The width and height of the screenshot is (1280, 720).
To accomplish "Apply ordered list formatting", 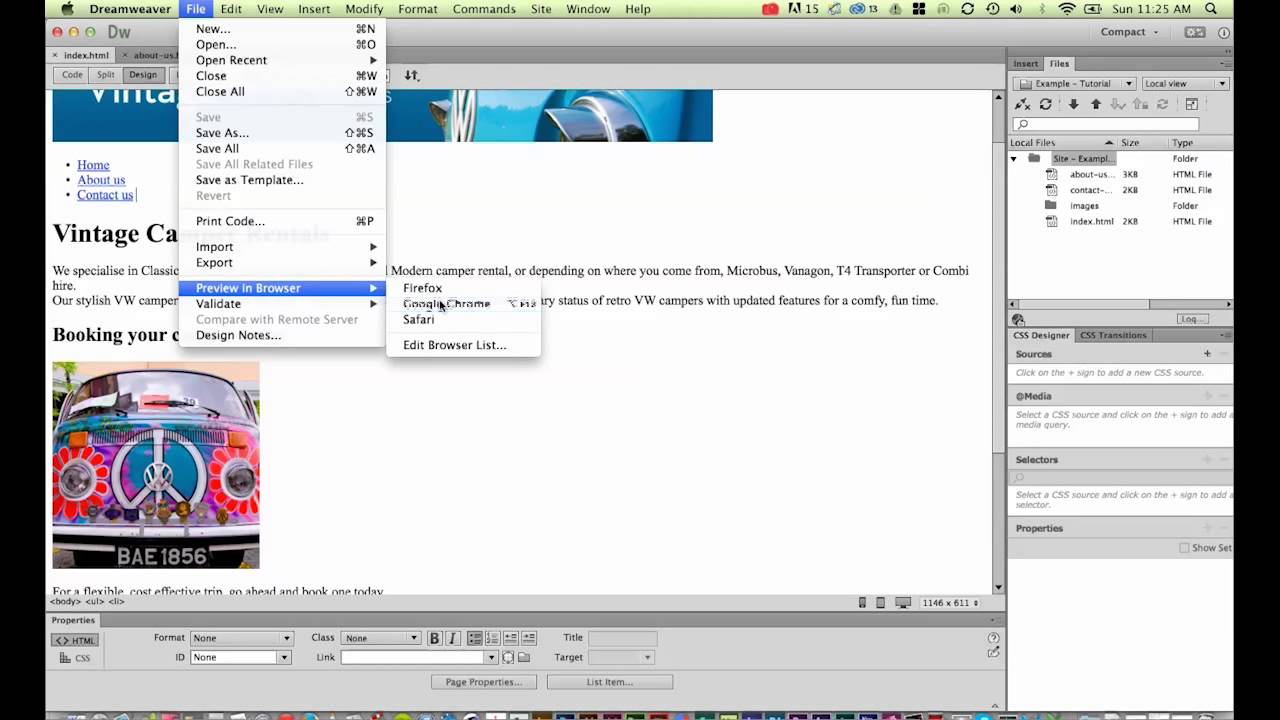I will pyautogui.click(x=492, y=638).
